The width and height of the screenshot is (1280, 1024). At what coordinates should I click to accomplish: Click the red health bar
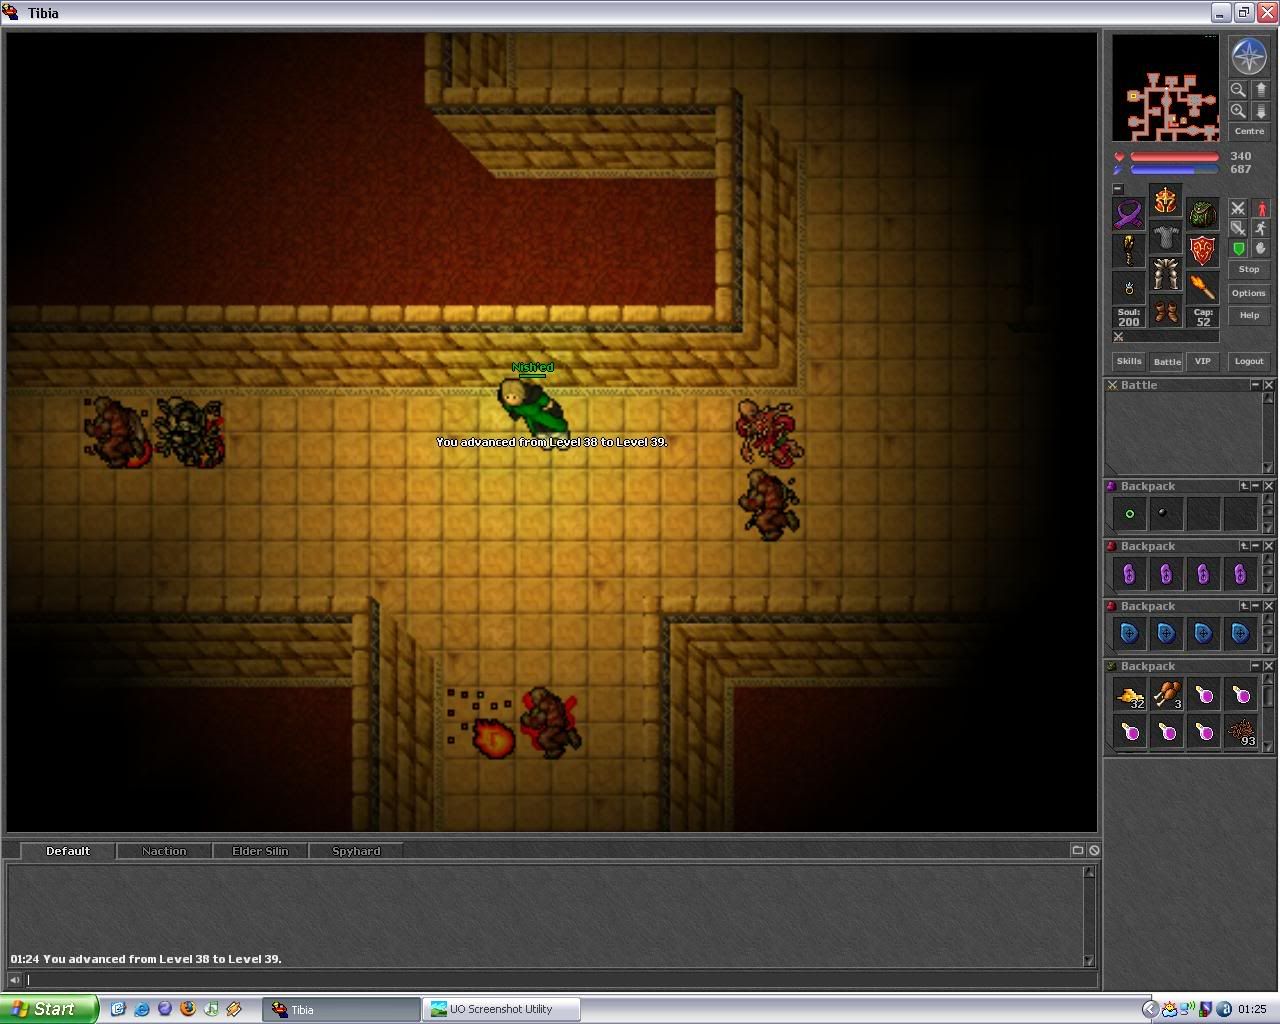pos(1174,157)
